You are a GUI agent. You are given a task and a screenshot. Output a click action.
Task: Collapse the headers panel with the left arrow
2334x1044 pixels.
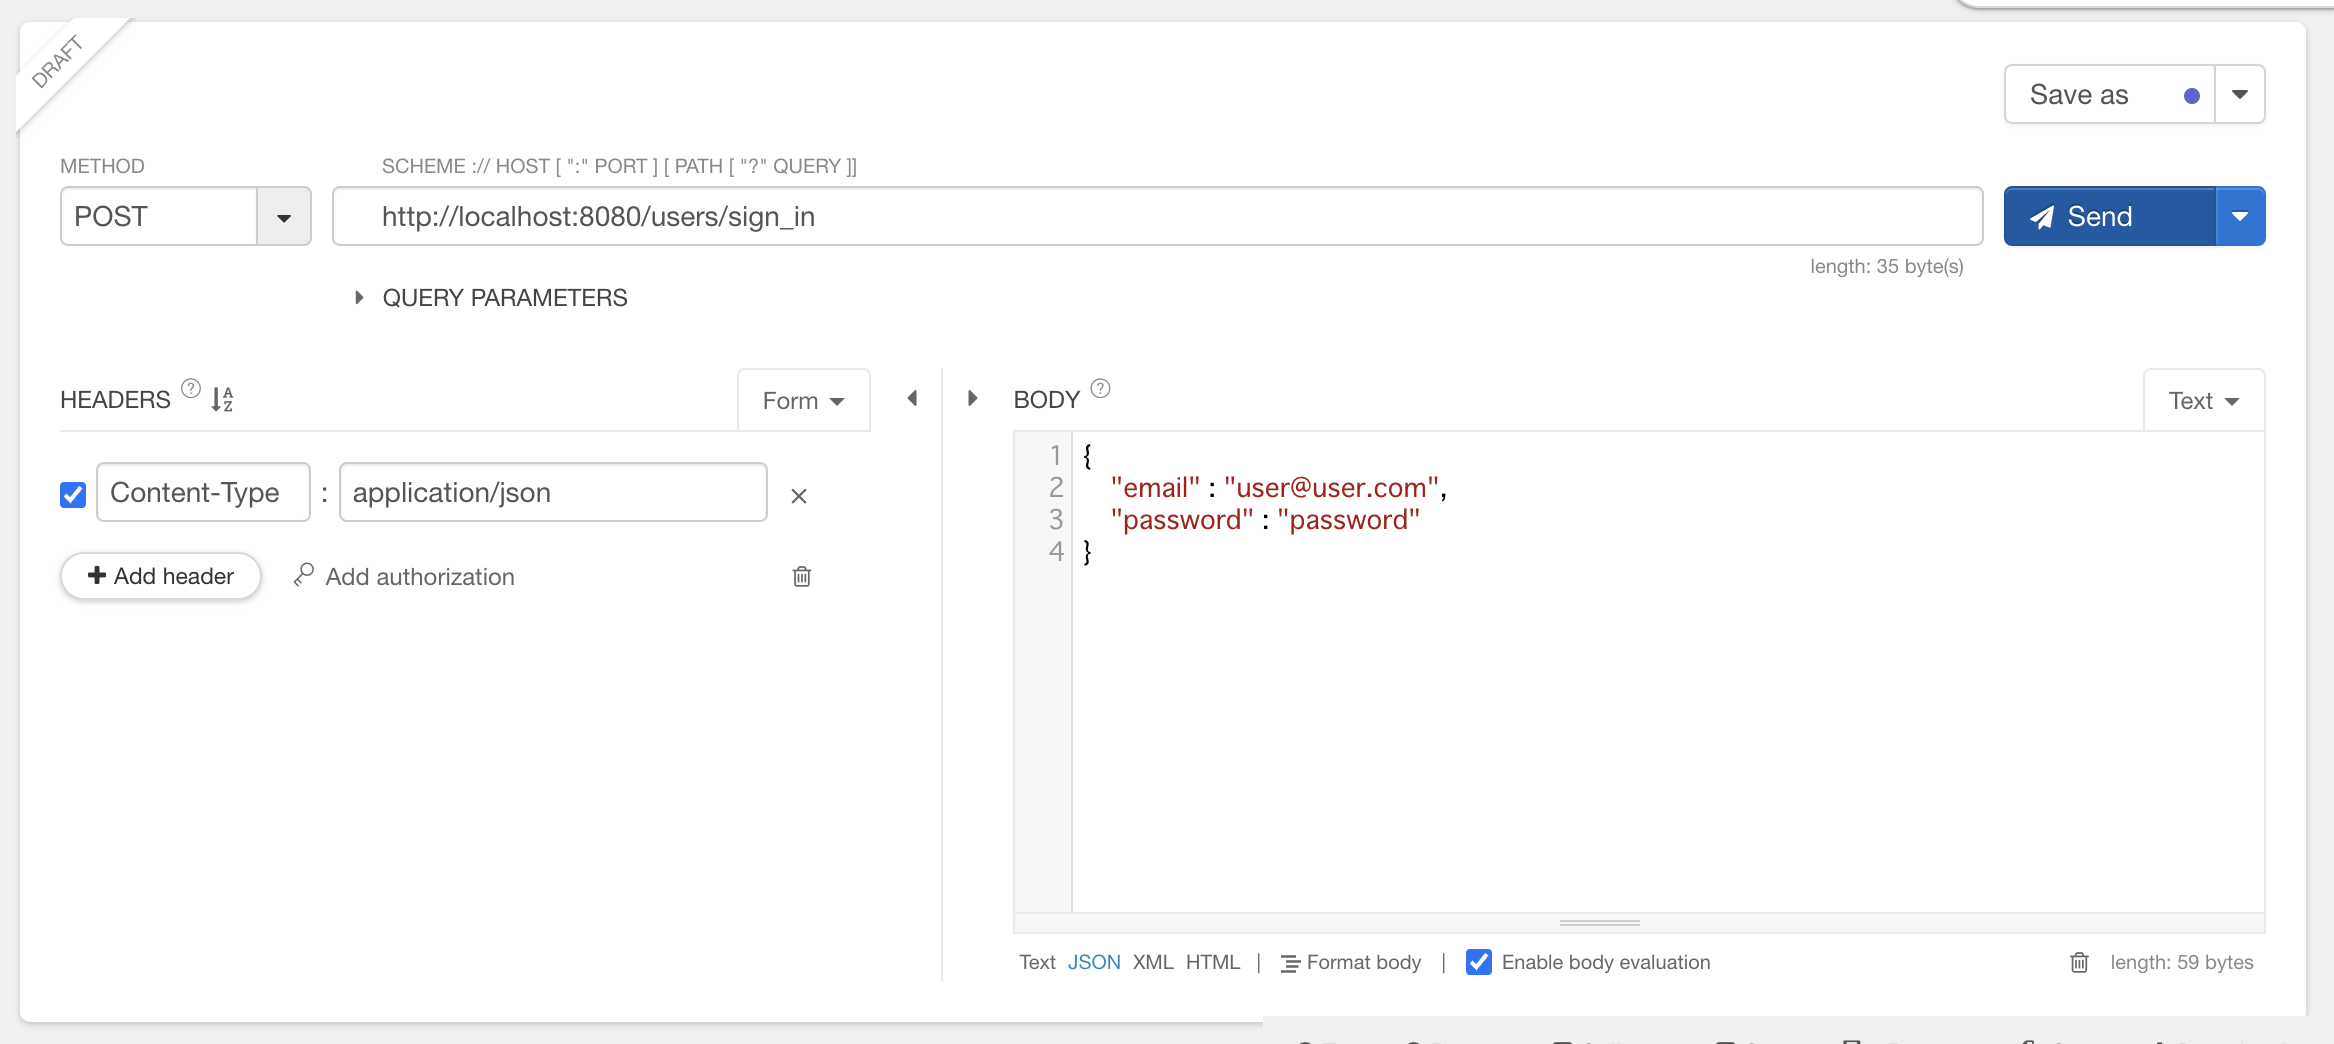click(912, 398)
